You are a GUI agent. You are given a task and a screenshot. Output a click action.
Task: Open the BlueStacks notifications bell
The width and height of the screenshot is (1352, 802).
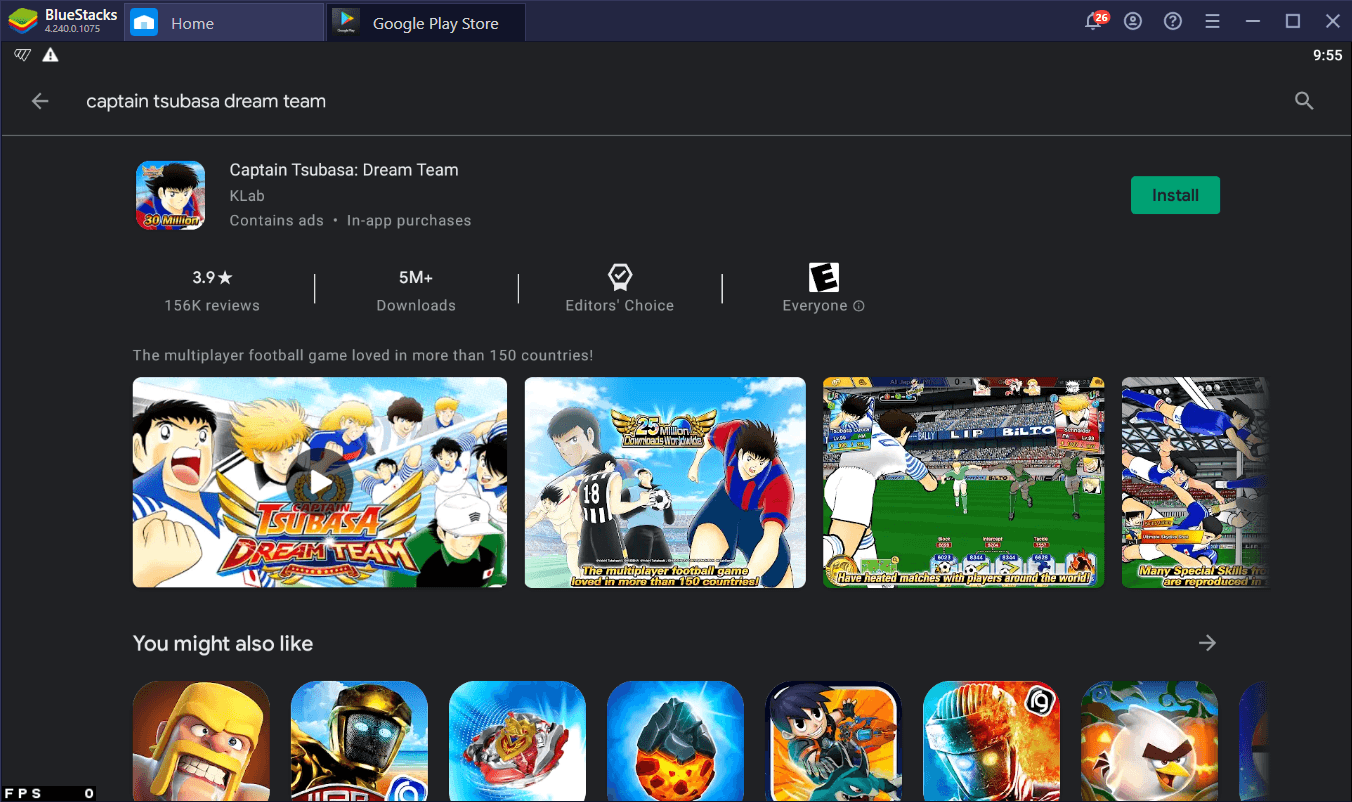pos(1096,21)
